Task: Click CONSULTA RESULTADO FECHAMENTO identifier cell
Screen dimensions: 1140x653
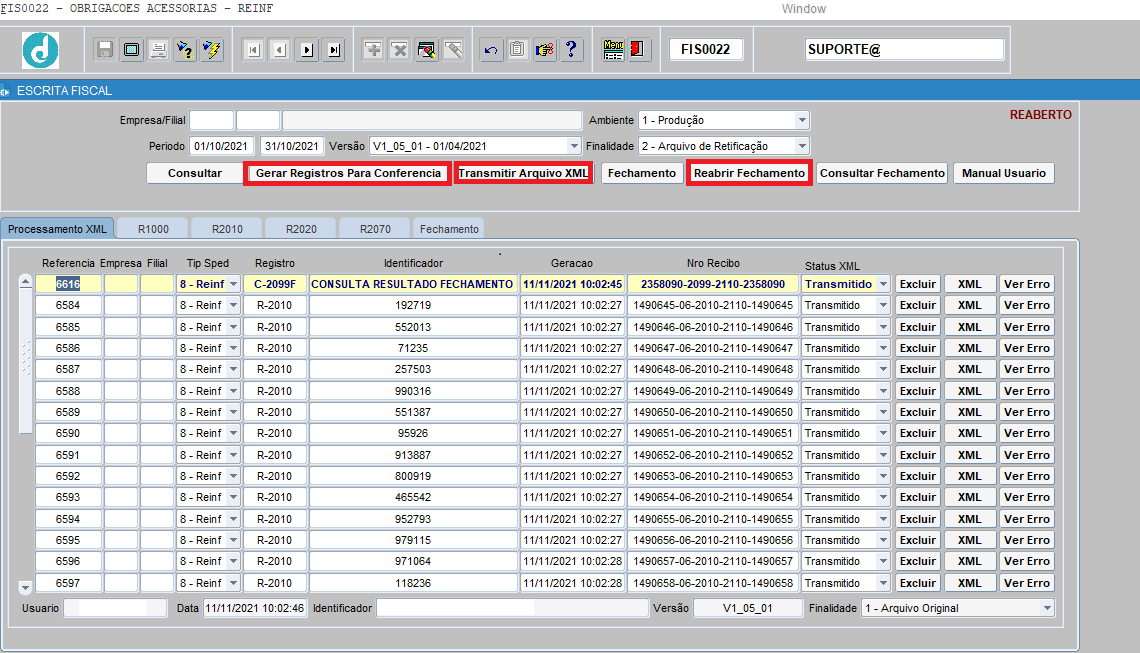Action: [x=412, y=284]
